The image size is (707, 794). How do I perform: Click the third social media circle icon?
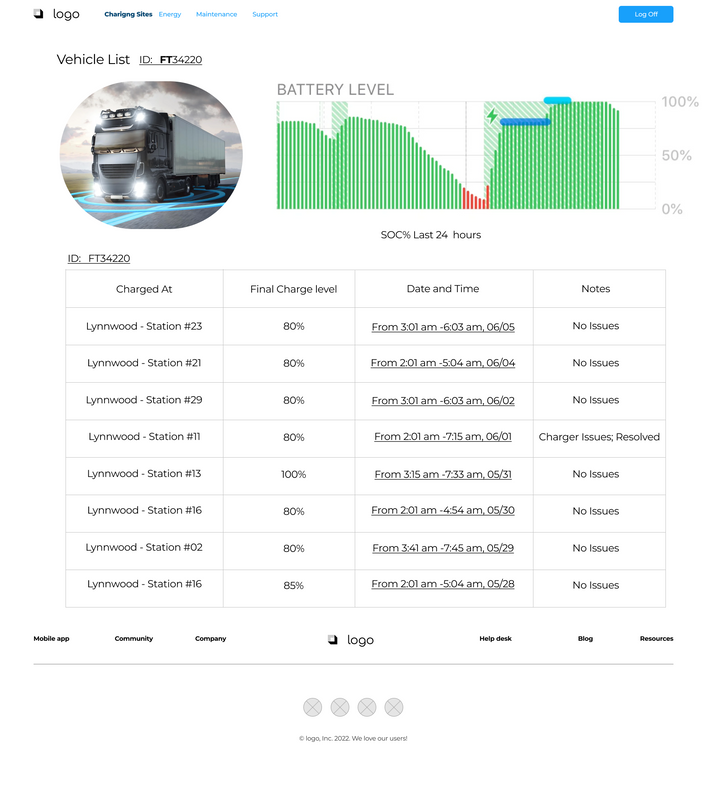coord(367,707)
